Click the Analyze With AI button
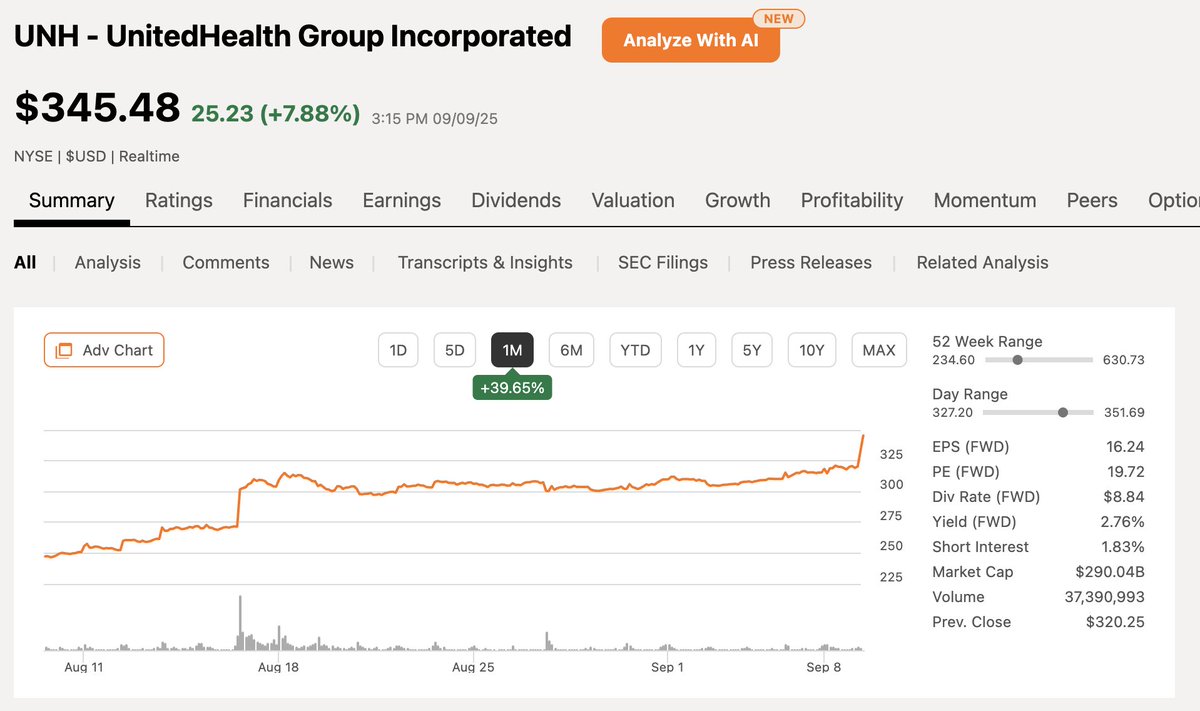Screen dimensions: 1200x711 (x=690, y=40)
